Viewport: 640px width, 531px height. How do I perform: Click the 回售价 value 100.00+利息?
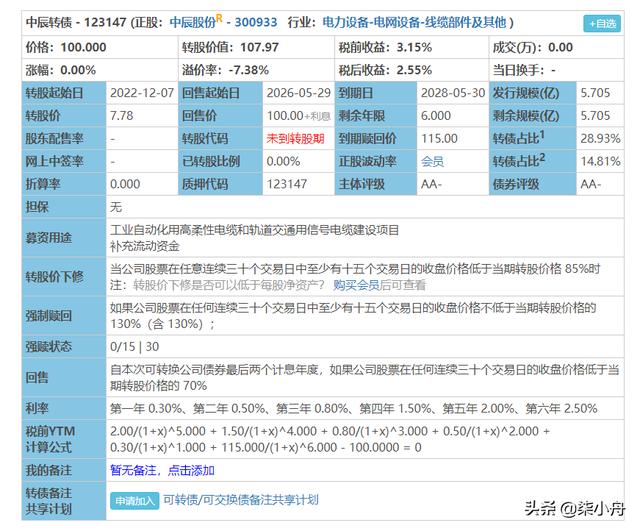coord(298,116)
